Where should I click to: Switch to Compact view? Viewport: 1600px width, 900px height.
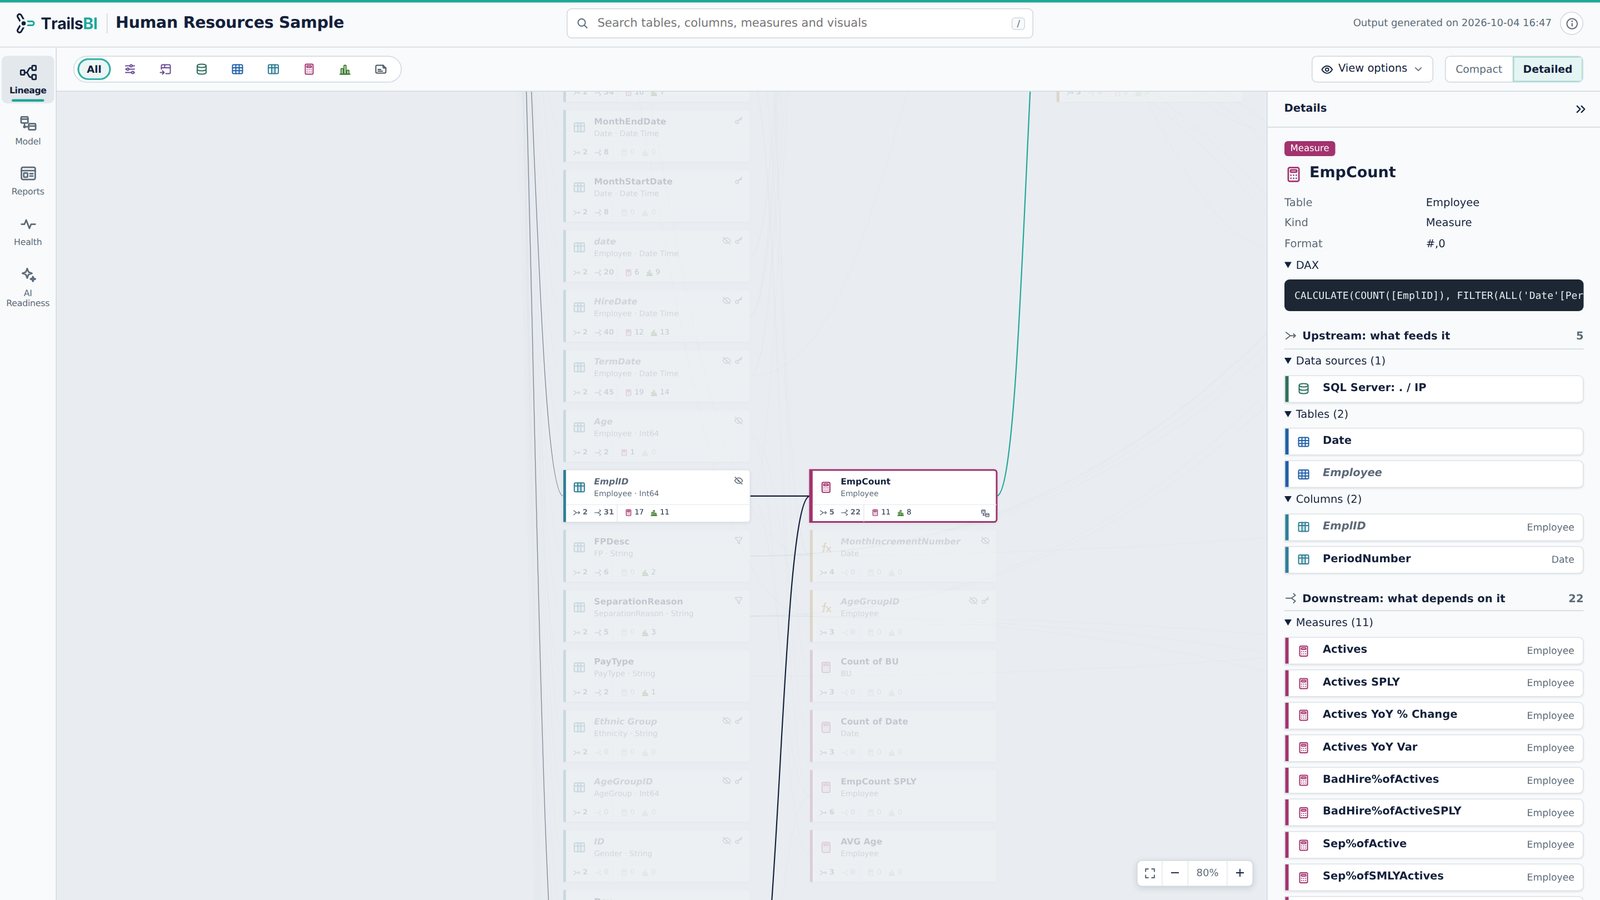tap(1478, 69)
